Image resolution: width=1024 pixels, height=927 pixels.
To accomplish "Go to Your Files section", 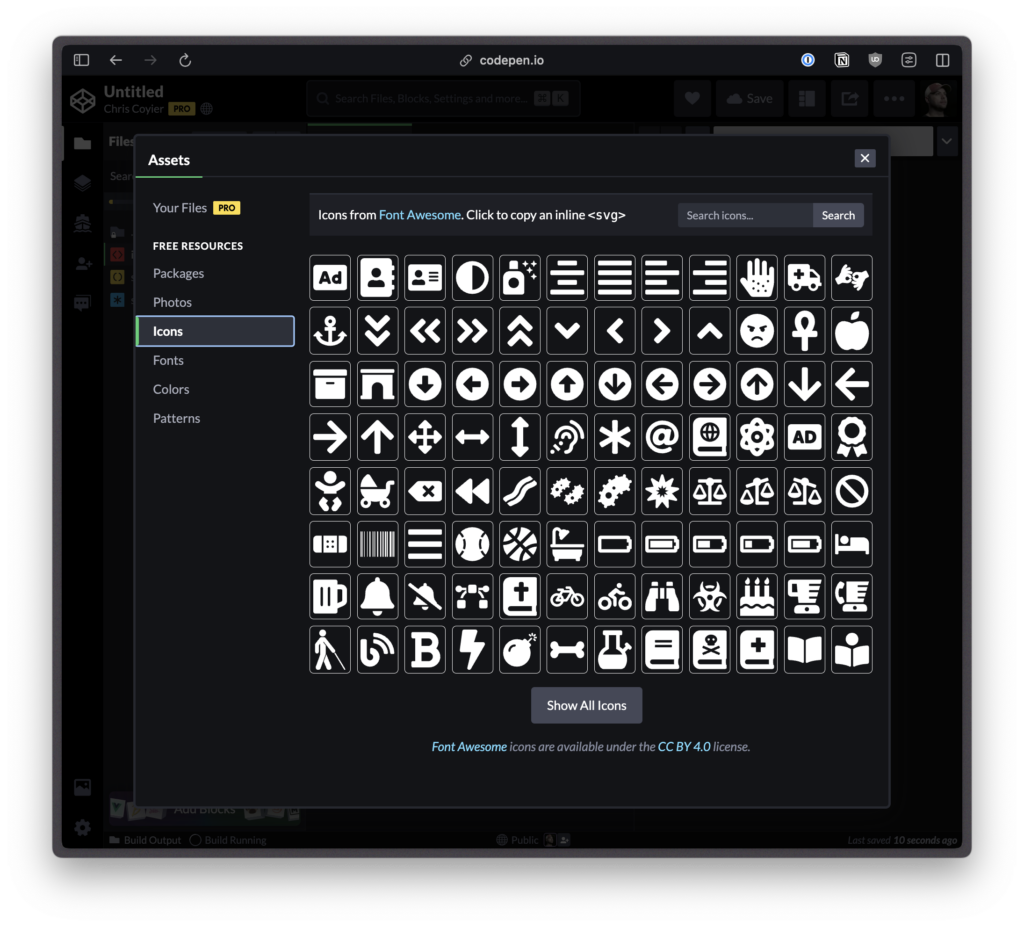I will 180,208.
